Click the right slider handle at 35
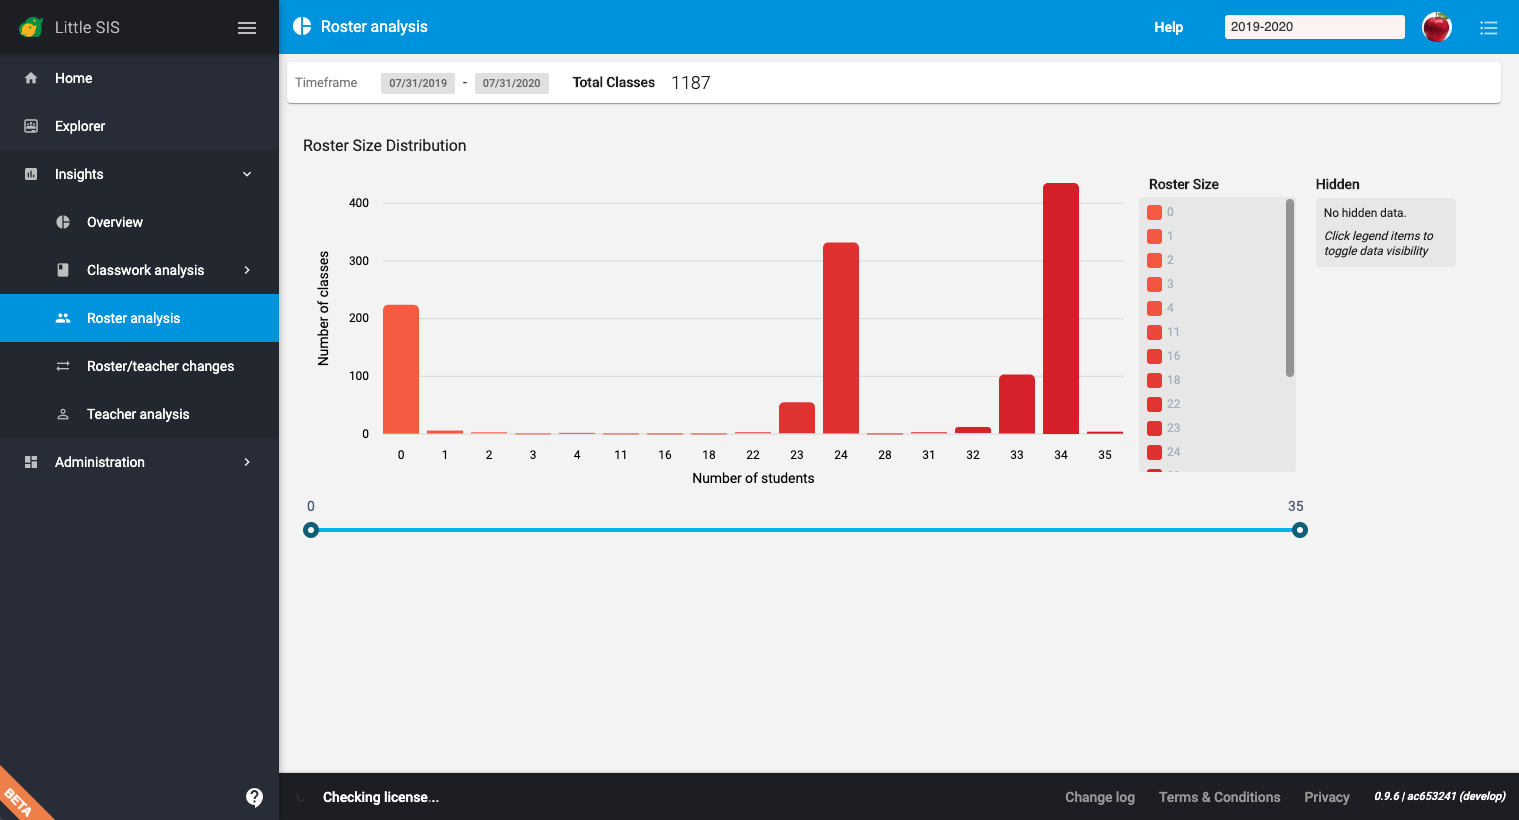1519x820 pixels. click(1299, 530)
